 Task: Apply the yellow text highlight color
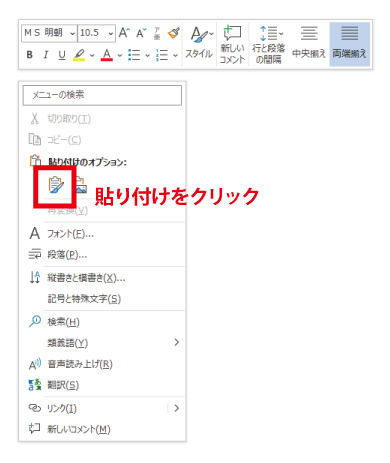pyautogui.click(x=79, y=55)
